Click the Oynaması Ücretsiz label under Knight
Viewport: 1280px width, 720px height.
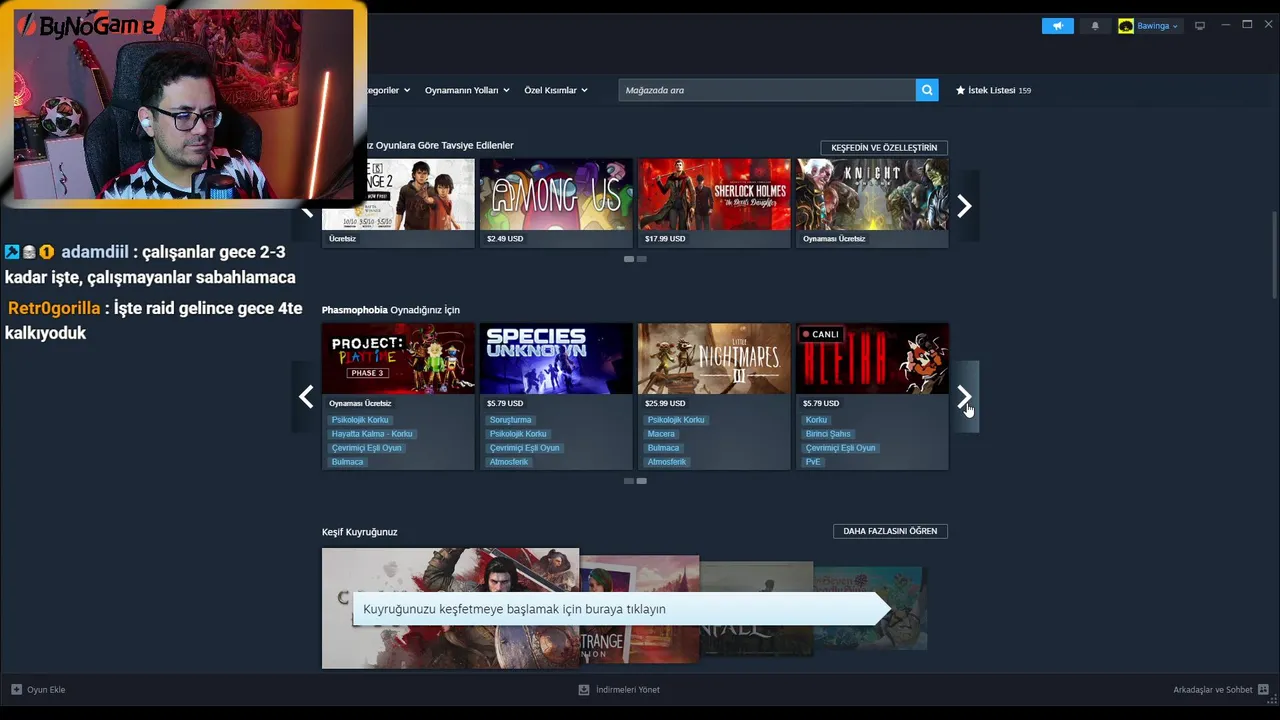pyautogui.click(x=834, y=239)
